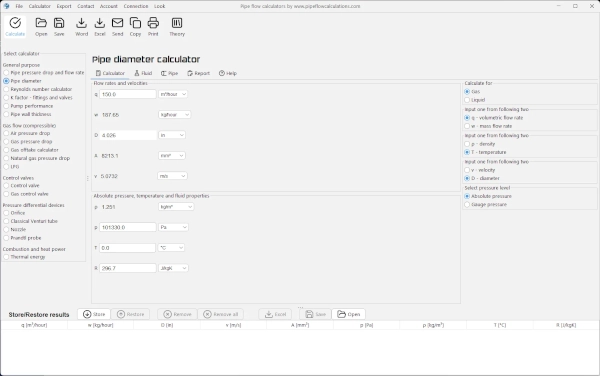Open the A area unit dropdown

(172, 156)
